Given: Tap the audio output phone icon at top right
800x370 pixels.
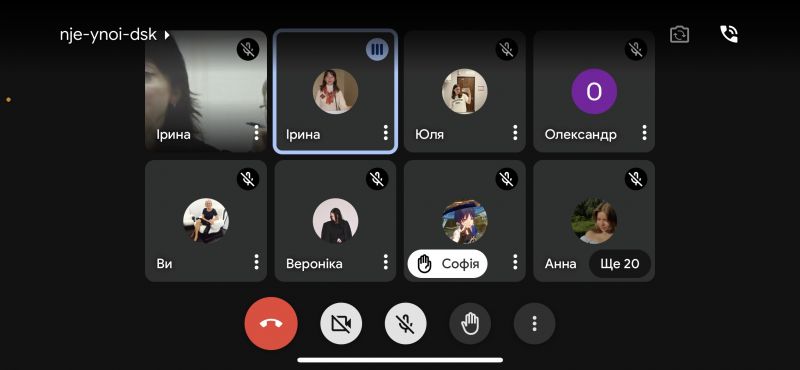Looking at the screenshot, I should pyautogui.click(x=729, y=34).
